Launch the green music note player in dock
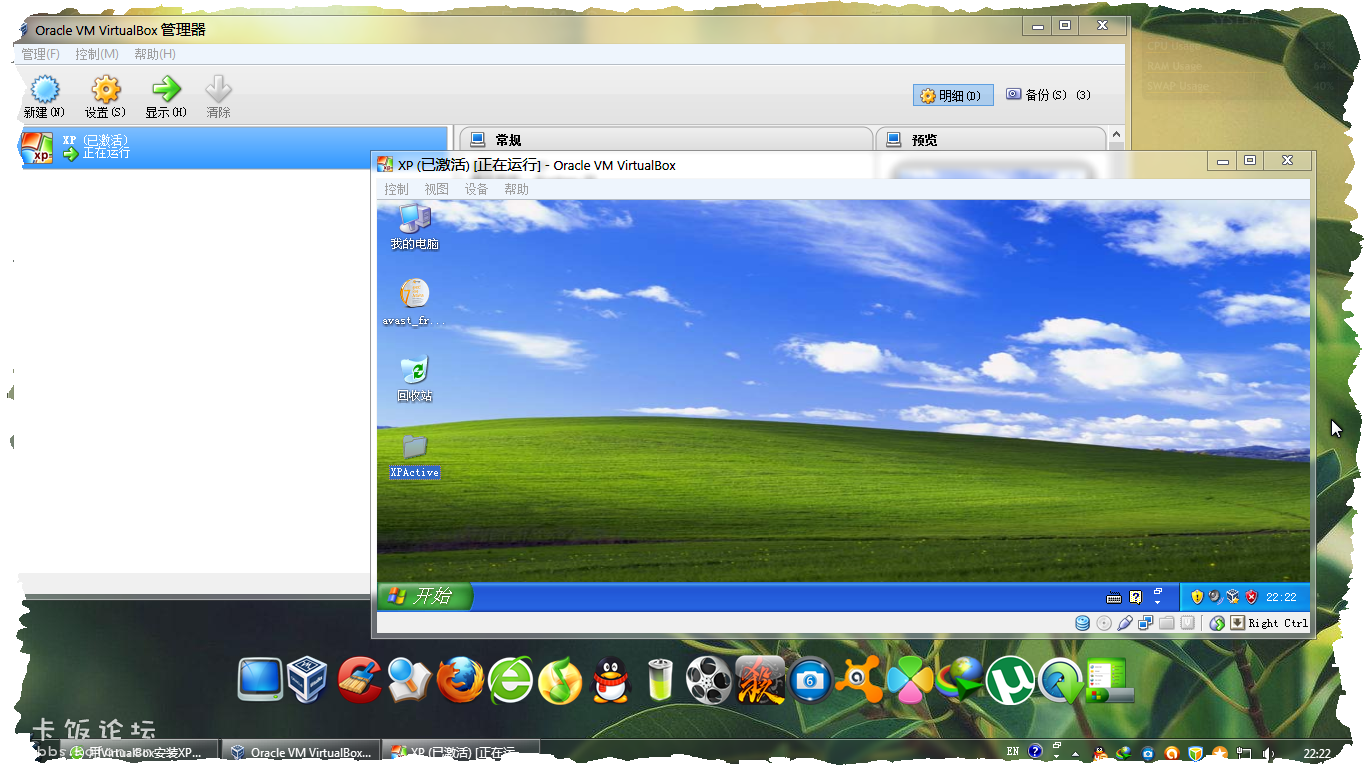The height and width of the screenshot is (768, 1366). 560,681
